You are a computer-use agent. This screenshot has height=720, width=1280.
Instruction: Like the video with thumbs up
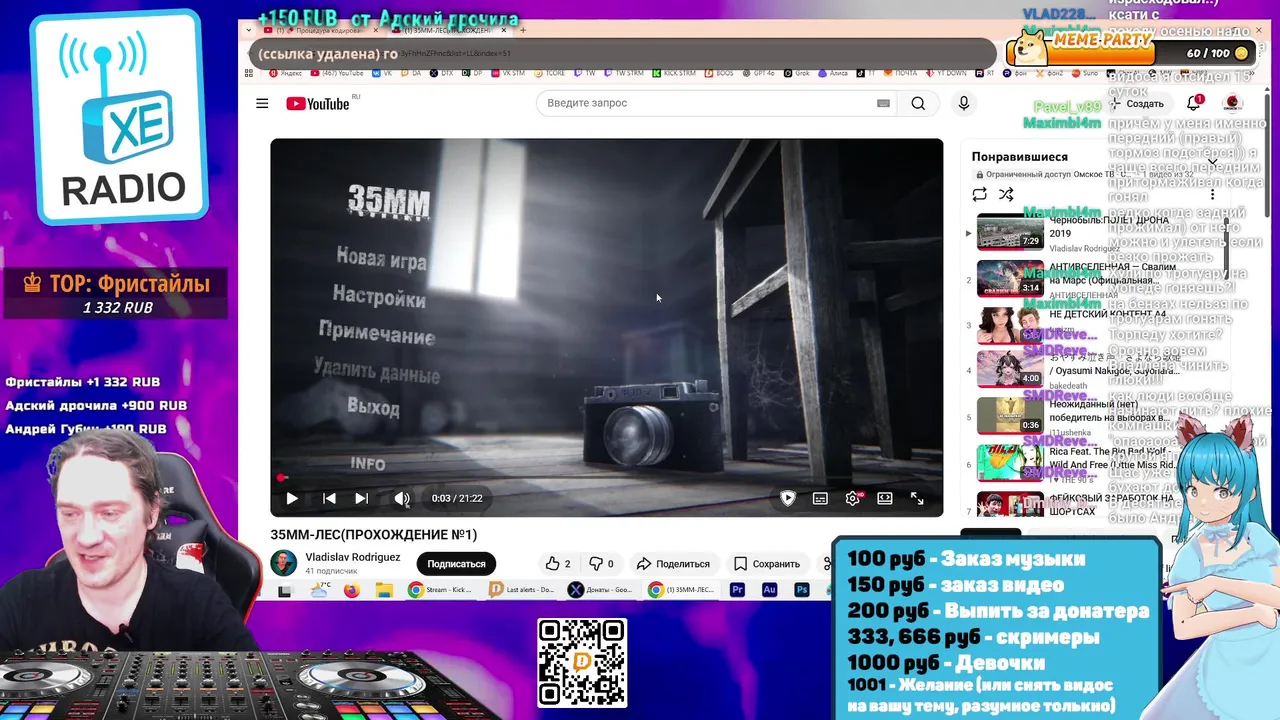558,564
